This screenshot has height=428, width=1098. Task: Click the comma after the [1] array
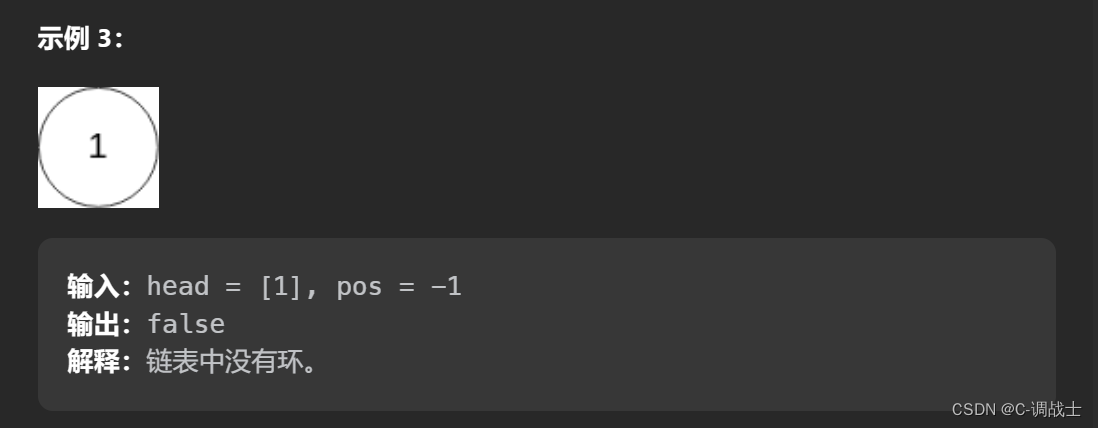click(x=312, y=290)
